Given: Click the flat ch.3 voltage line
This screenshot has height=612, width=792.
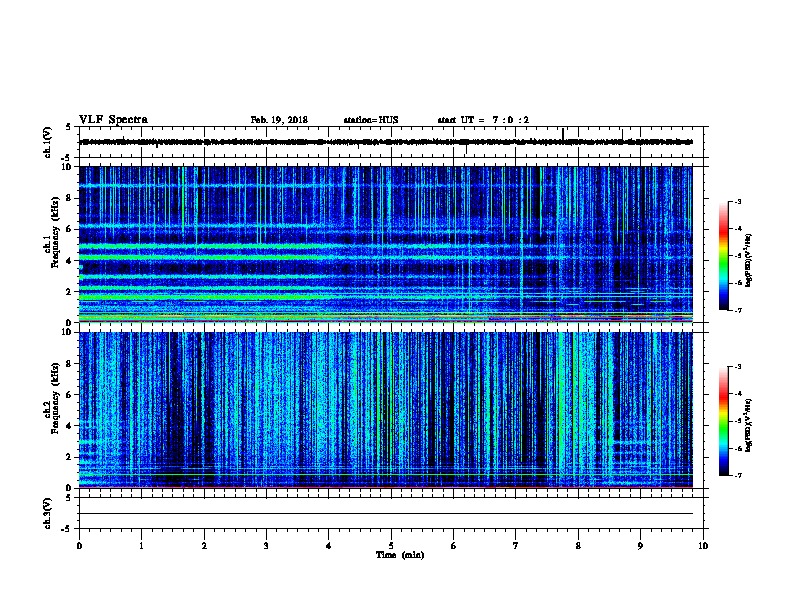Looking at the screenshot, I should pyautogui.click(x=385, y=514).
